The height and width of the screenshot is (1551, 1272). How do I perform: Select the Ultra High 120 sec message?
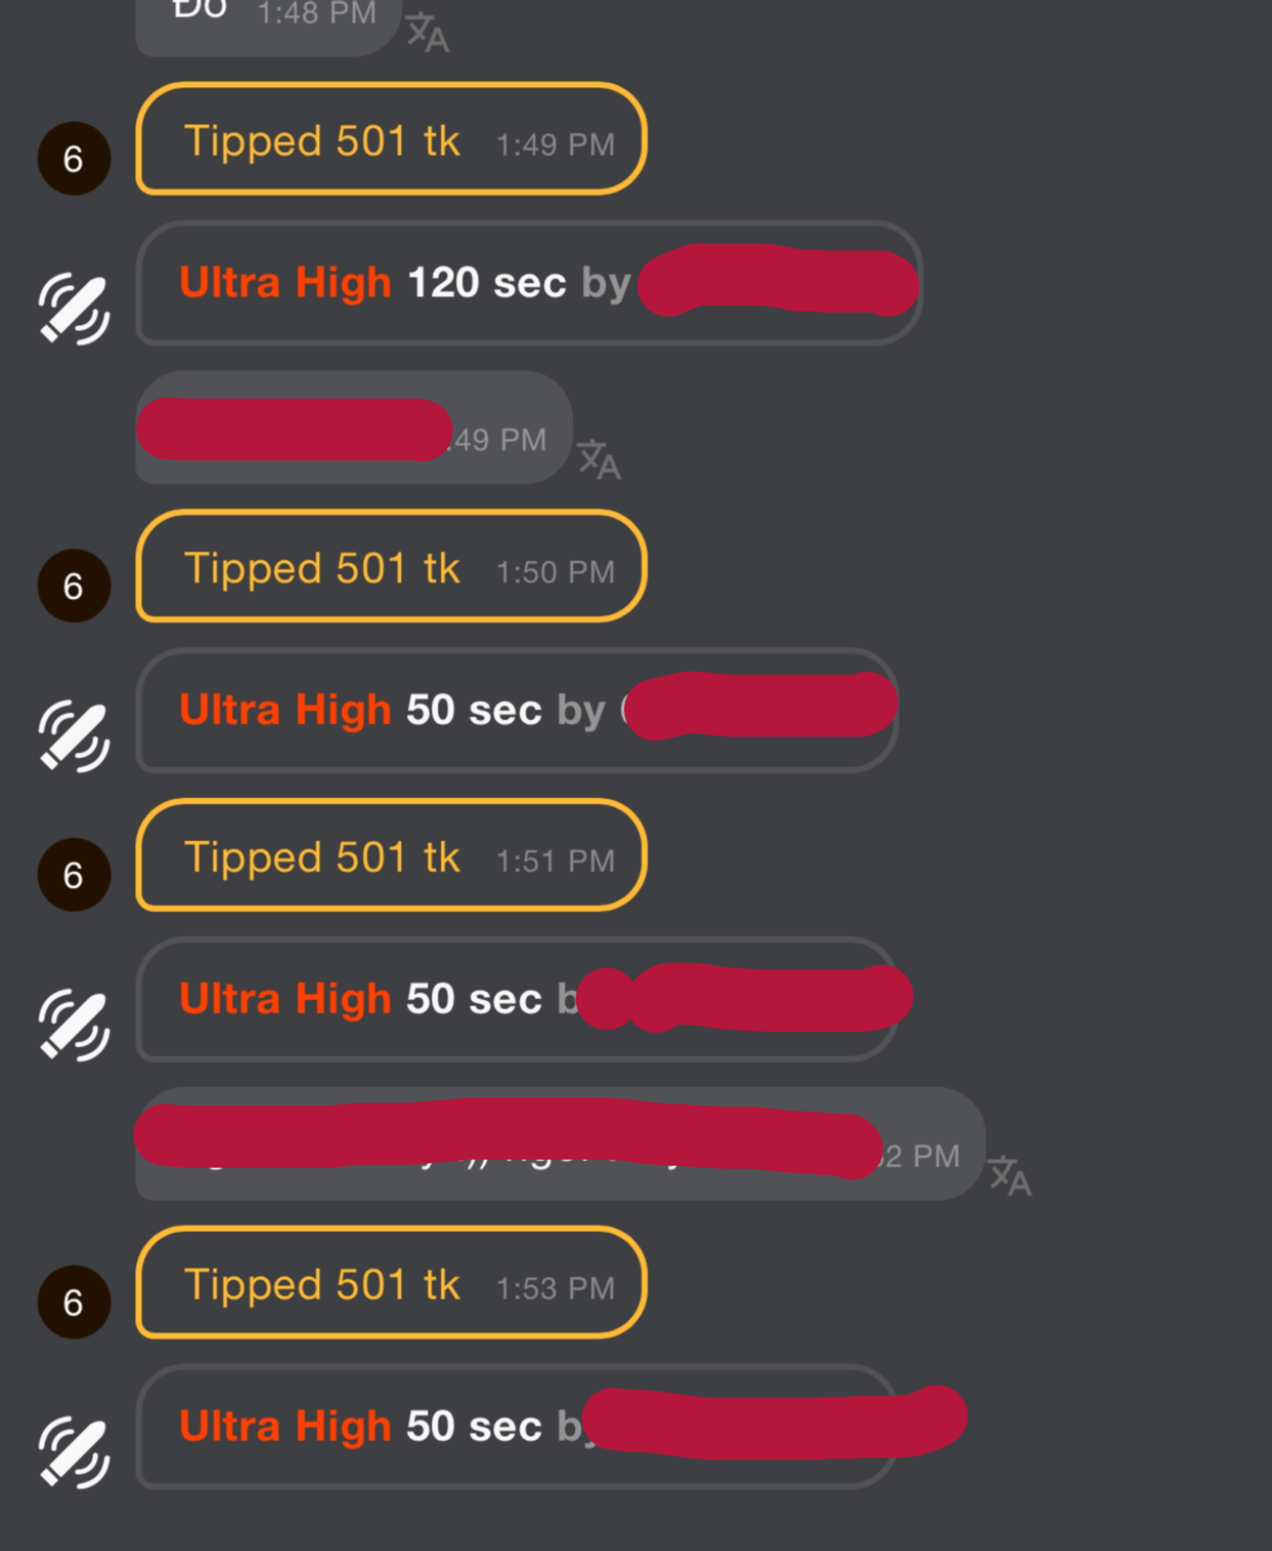[x=529, y=283]
